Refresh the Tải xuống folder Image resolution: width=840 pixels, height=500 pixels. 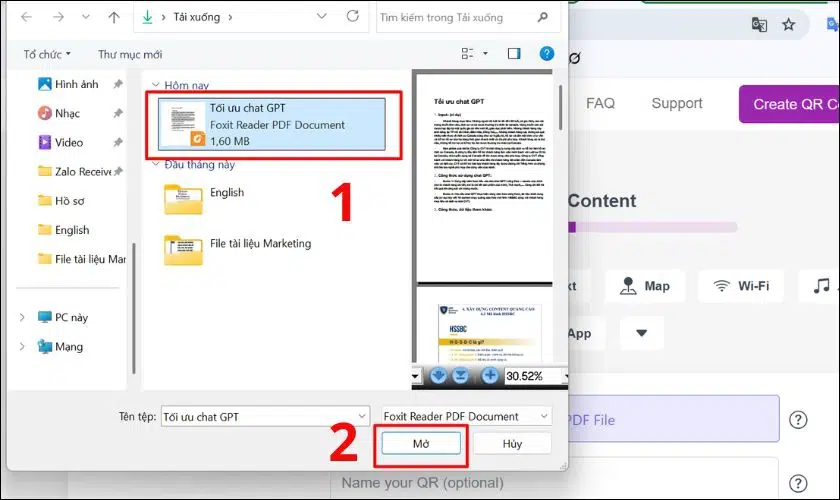tap(352, 16)
